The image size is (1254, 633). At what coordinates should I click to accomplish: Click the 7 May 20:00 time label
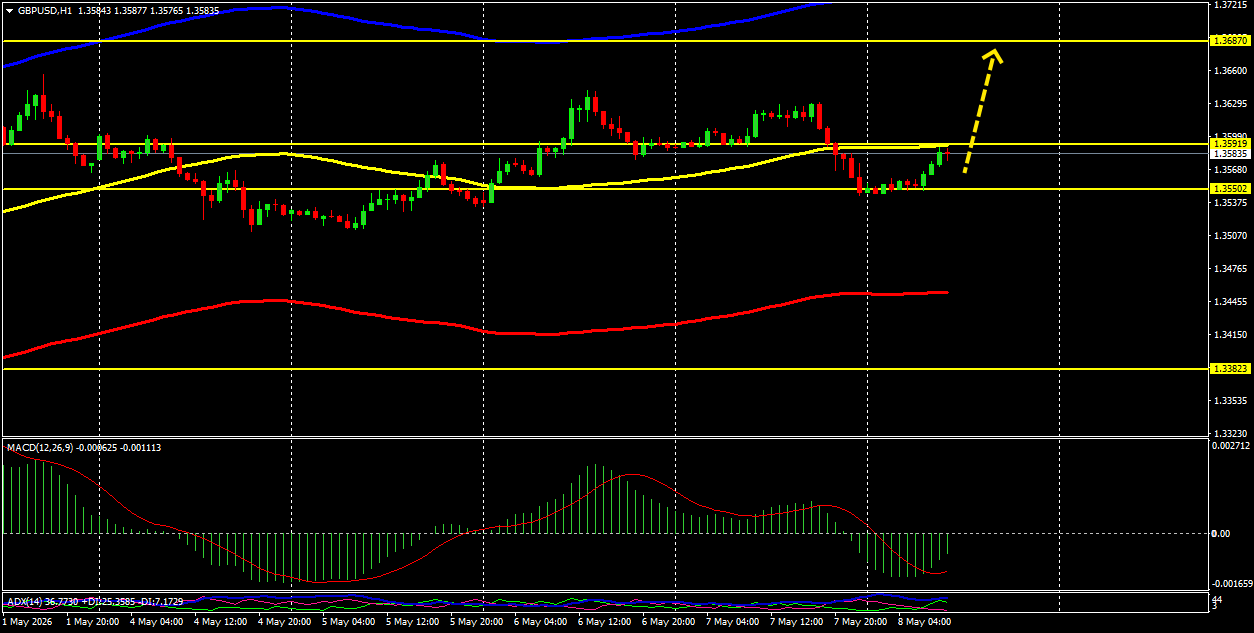(862, 621)
